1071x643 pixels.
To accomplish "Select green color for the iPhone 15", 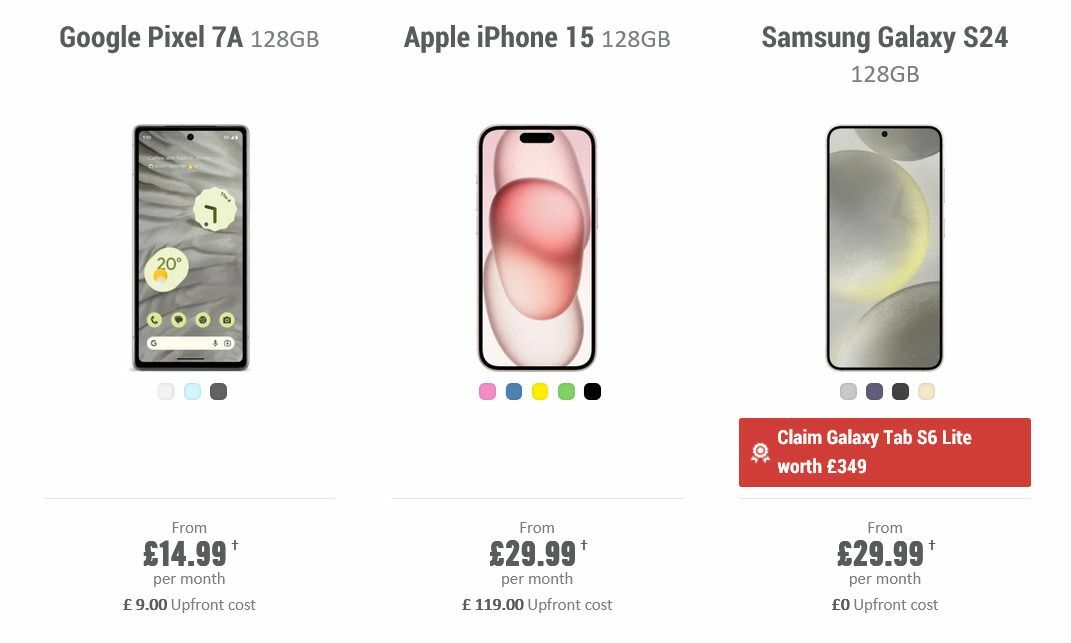I will [566, 392].
